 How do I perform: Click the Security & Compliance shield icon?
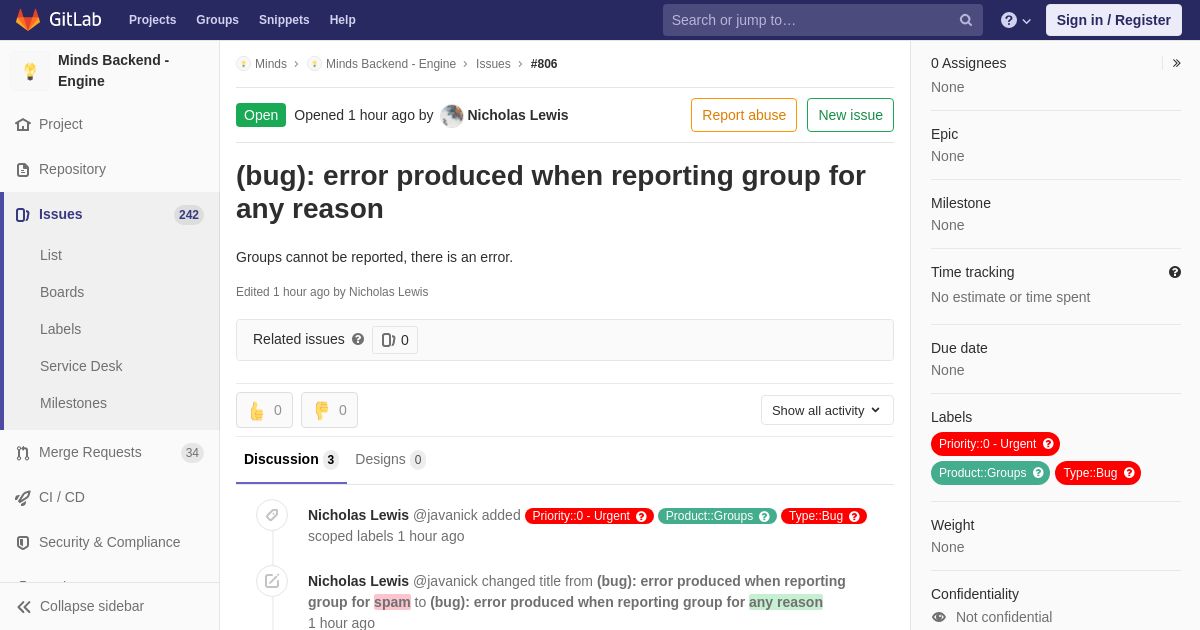click(x=23, y=543)
